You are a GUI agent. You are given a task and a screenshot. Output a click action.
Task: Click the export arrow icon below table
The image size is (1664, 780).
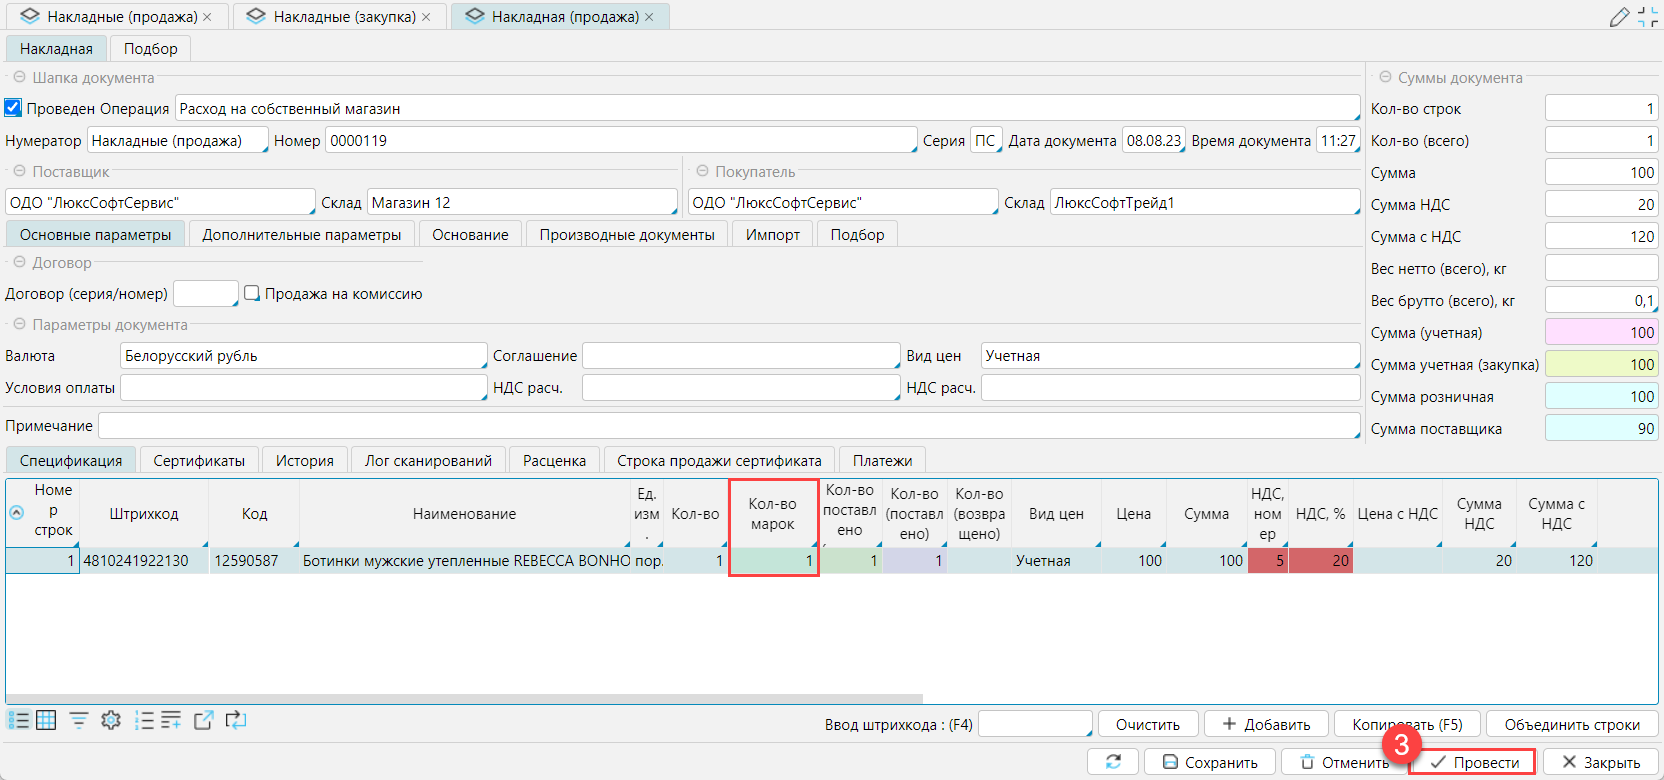pos(203,720)
